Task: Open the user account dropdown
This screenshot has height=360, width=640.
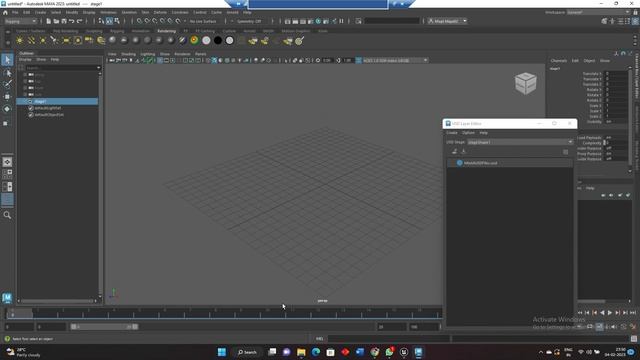Action: coord(447,21)
